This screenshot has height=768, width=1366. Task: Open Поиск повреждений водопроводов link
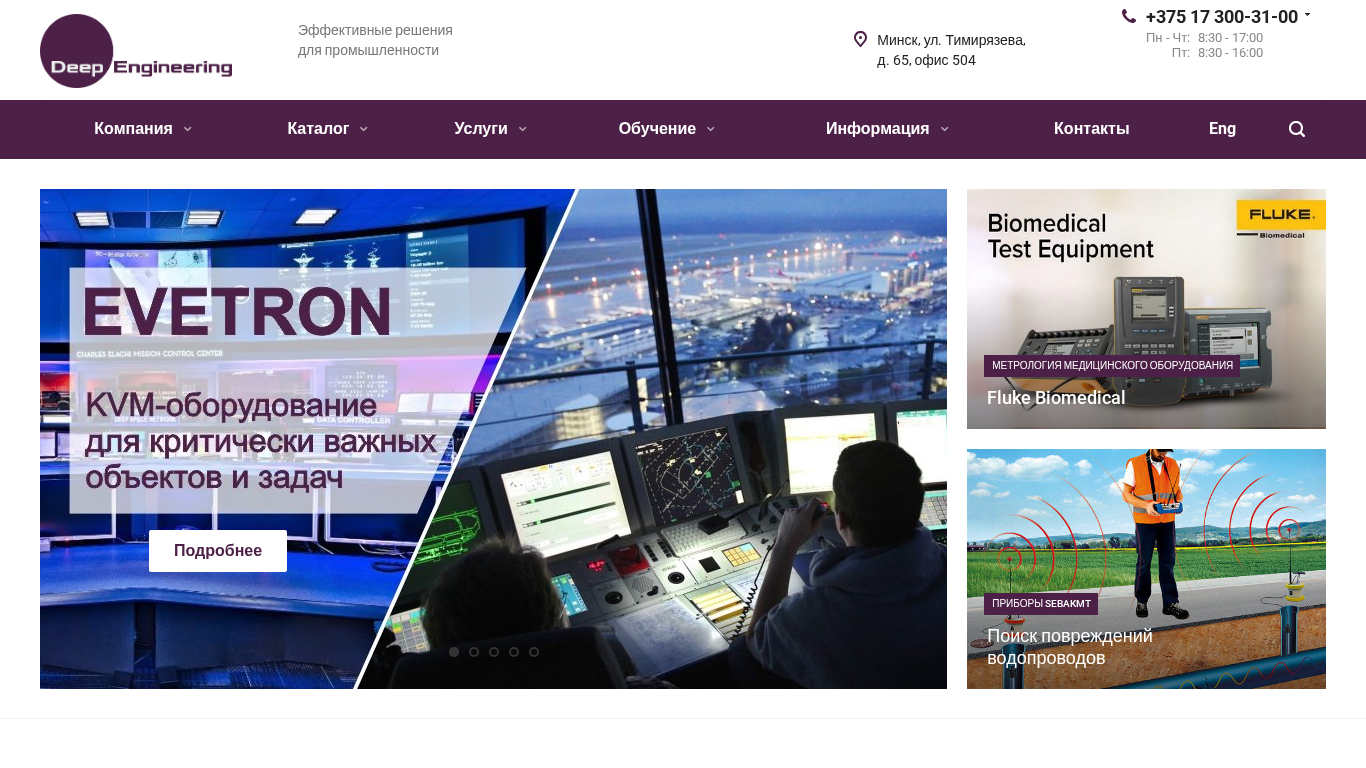[1070, 647]
